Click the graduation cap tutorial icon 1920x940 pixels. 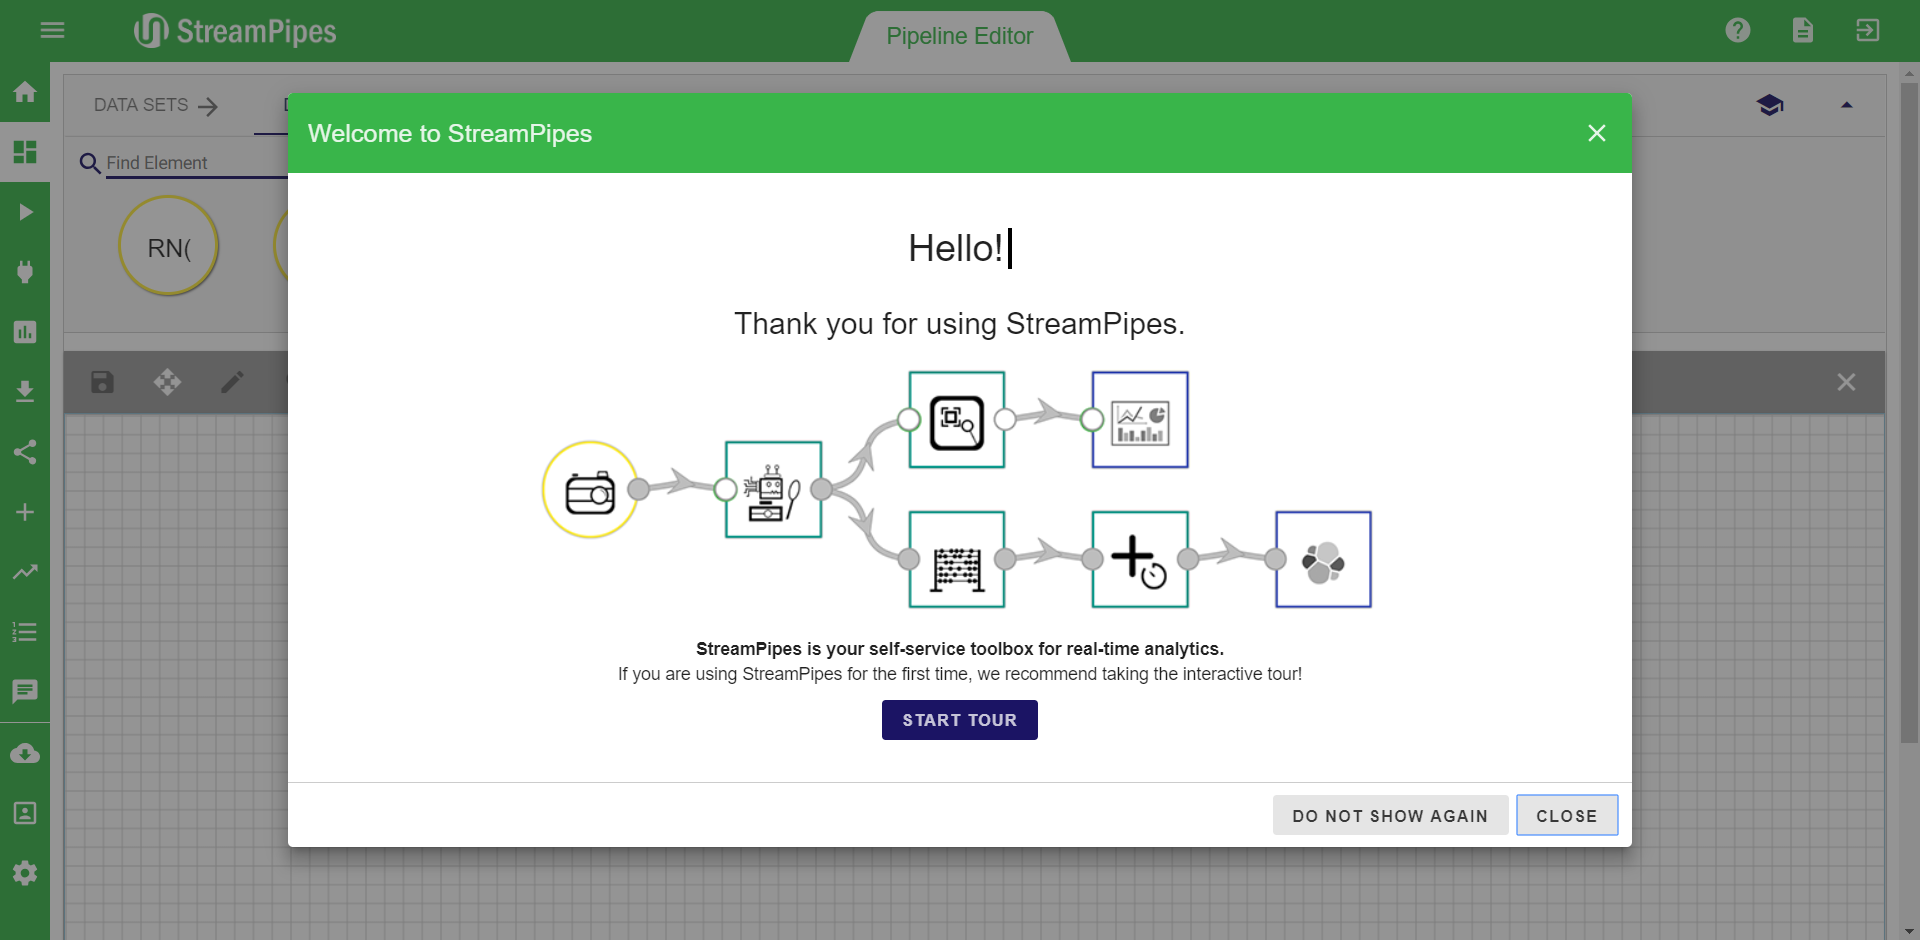coord(1769,105)
